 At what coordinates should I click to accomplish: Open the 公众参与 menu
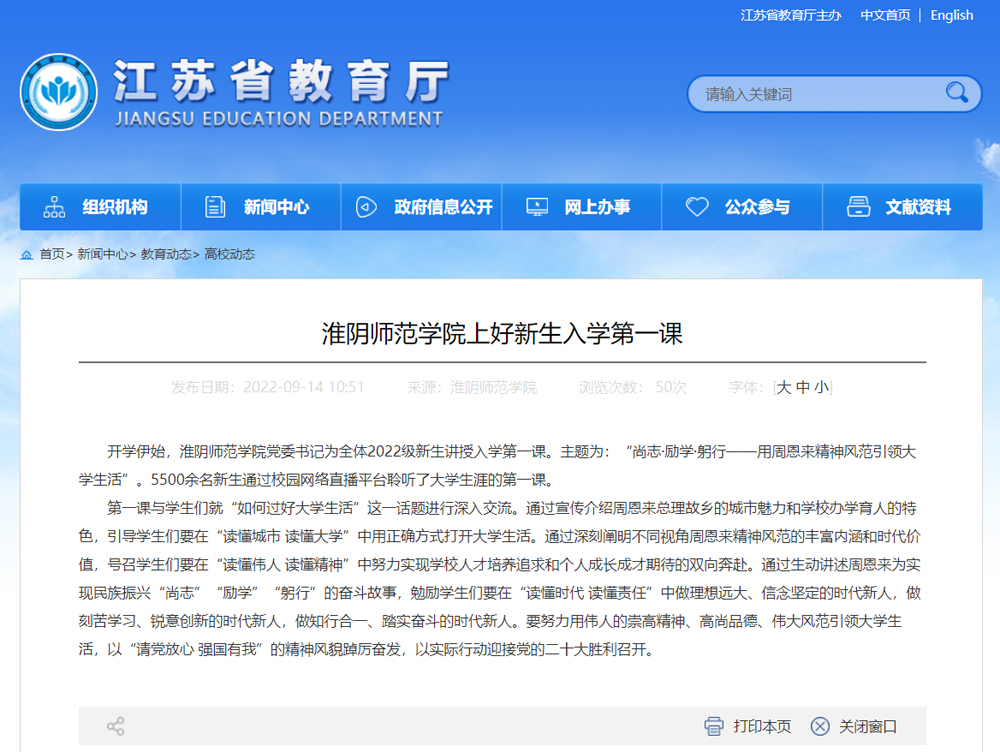pos(742,207)
